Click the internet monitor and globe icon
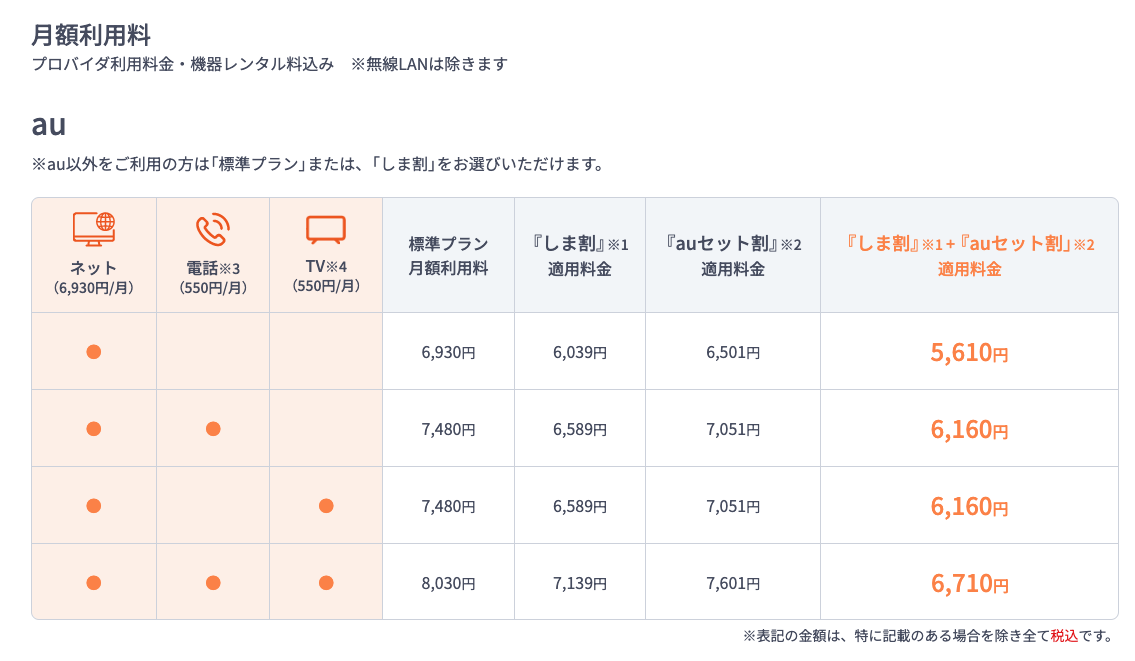This screenshot has height=661, width=1135. [x=94, y=229]
